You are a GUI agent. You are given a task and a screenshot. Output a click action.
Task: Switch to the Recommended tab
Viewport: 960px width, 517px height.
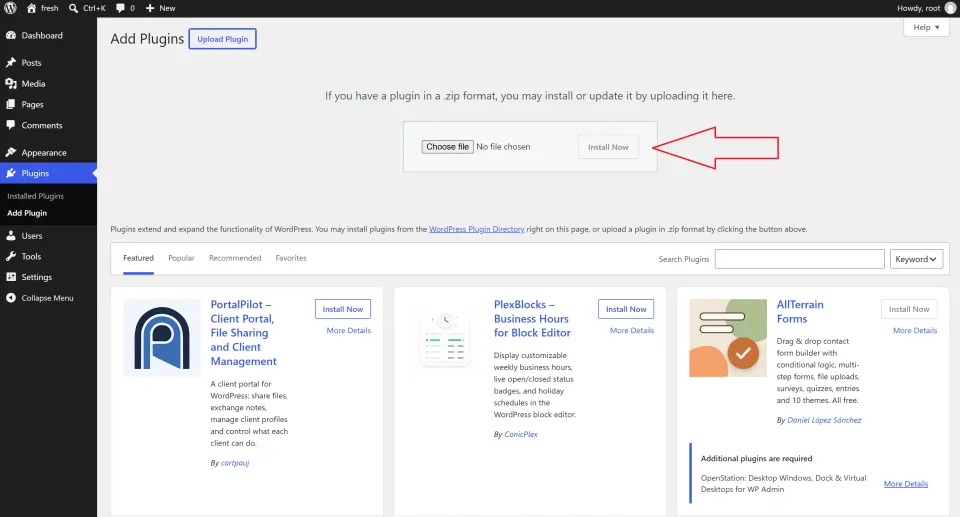coord(235,258)
